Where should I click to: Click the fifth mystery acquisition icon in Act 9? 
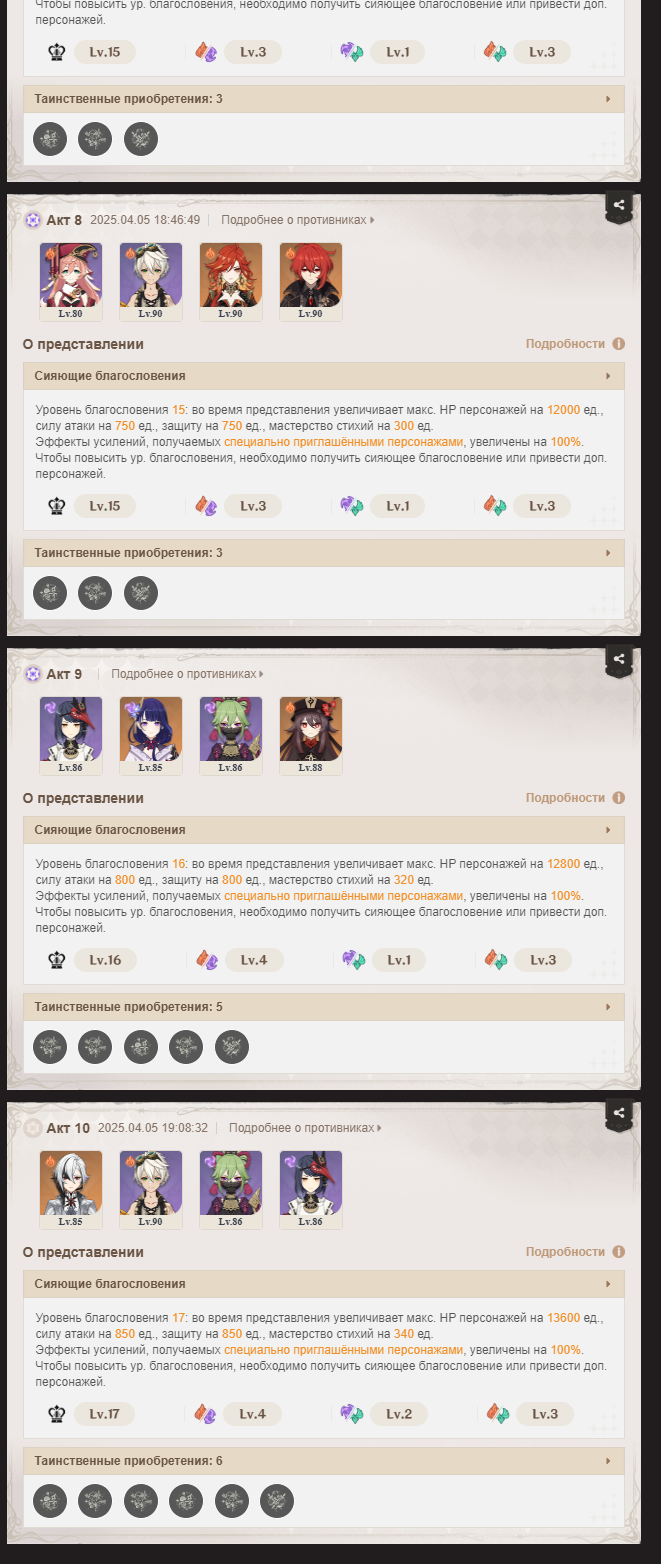coord(232,1047)
